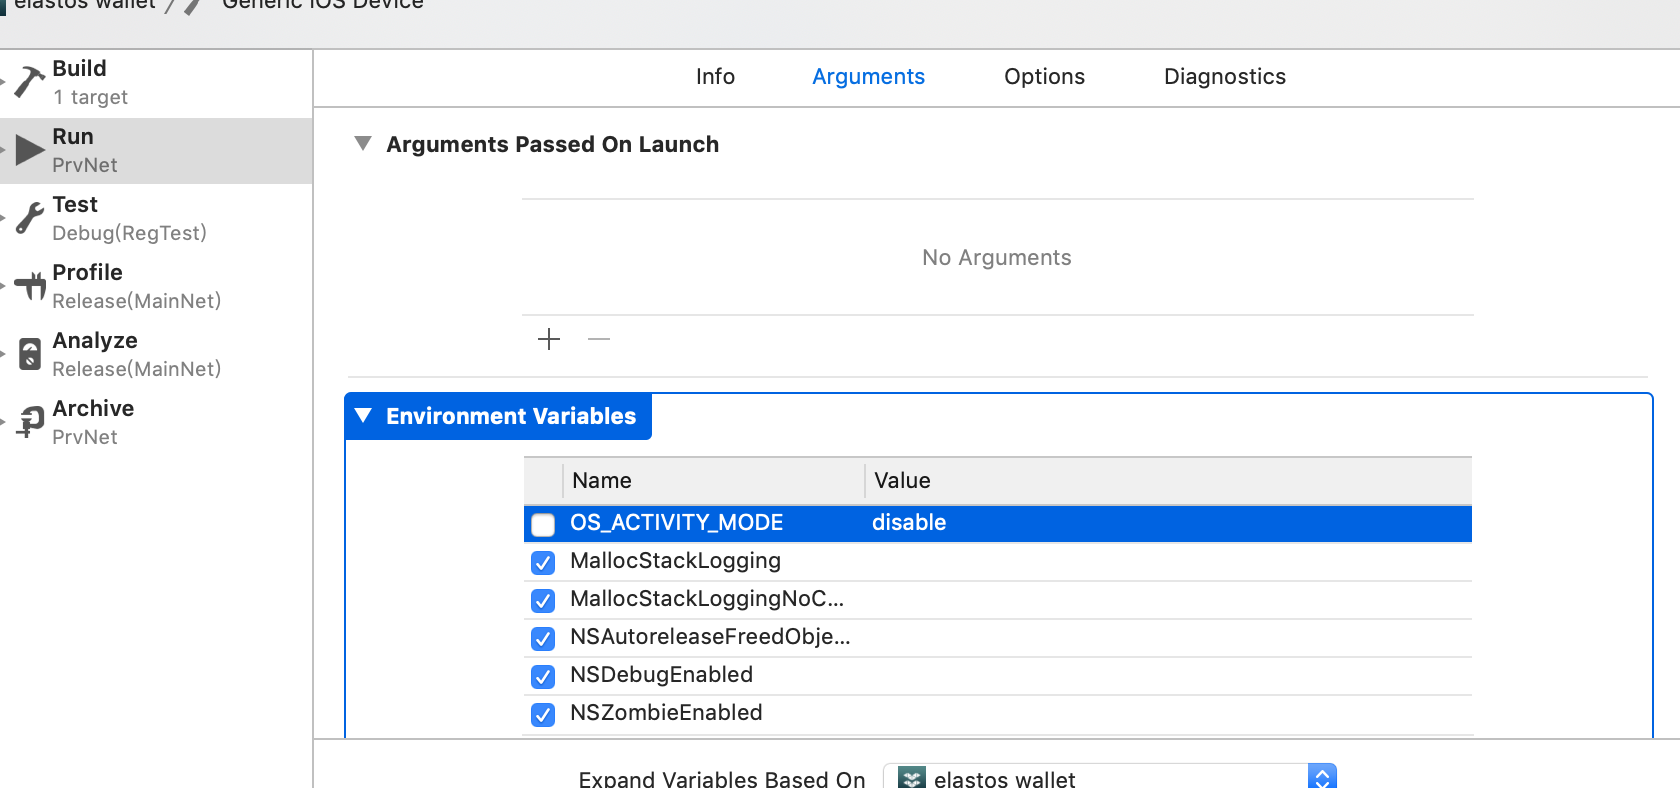The height and width of the screenshot is (788, 1680).
Task: Click the Test wrench icon
Action: pyautogui.click(x=30, y=218)
